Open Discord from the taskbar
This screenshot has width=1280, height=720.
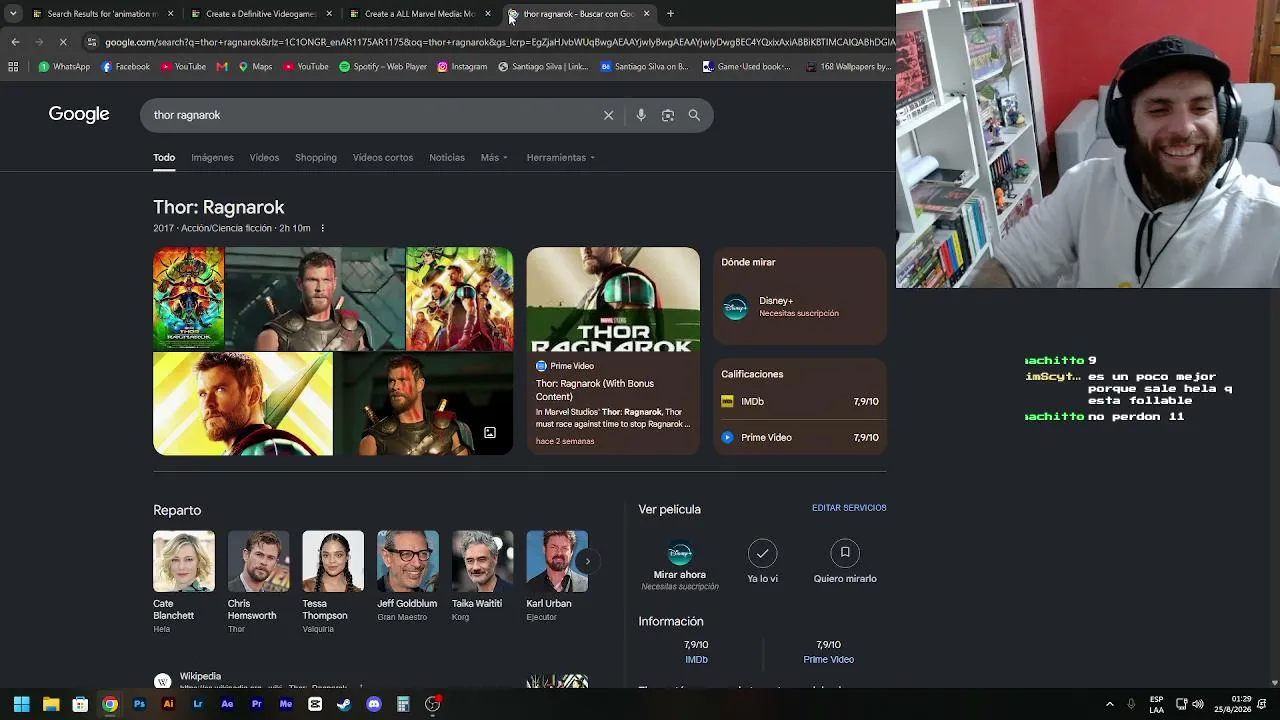point(374,704)
